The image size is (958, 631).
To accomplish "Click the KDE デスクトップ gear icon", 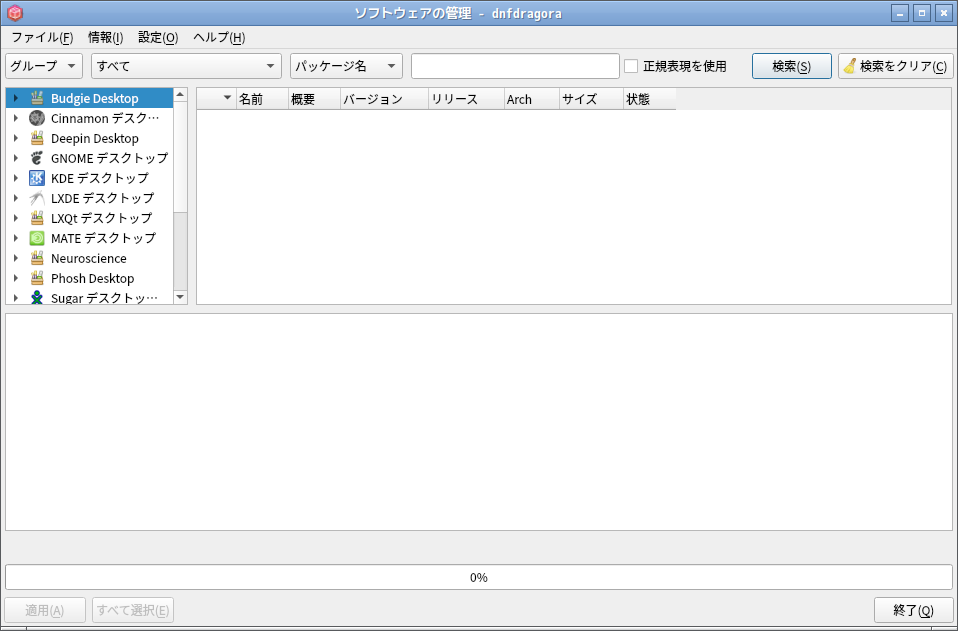I will (37, 178).
